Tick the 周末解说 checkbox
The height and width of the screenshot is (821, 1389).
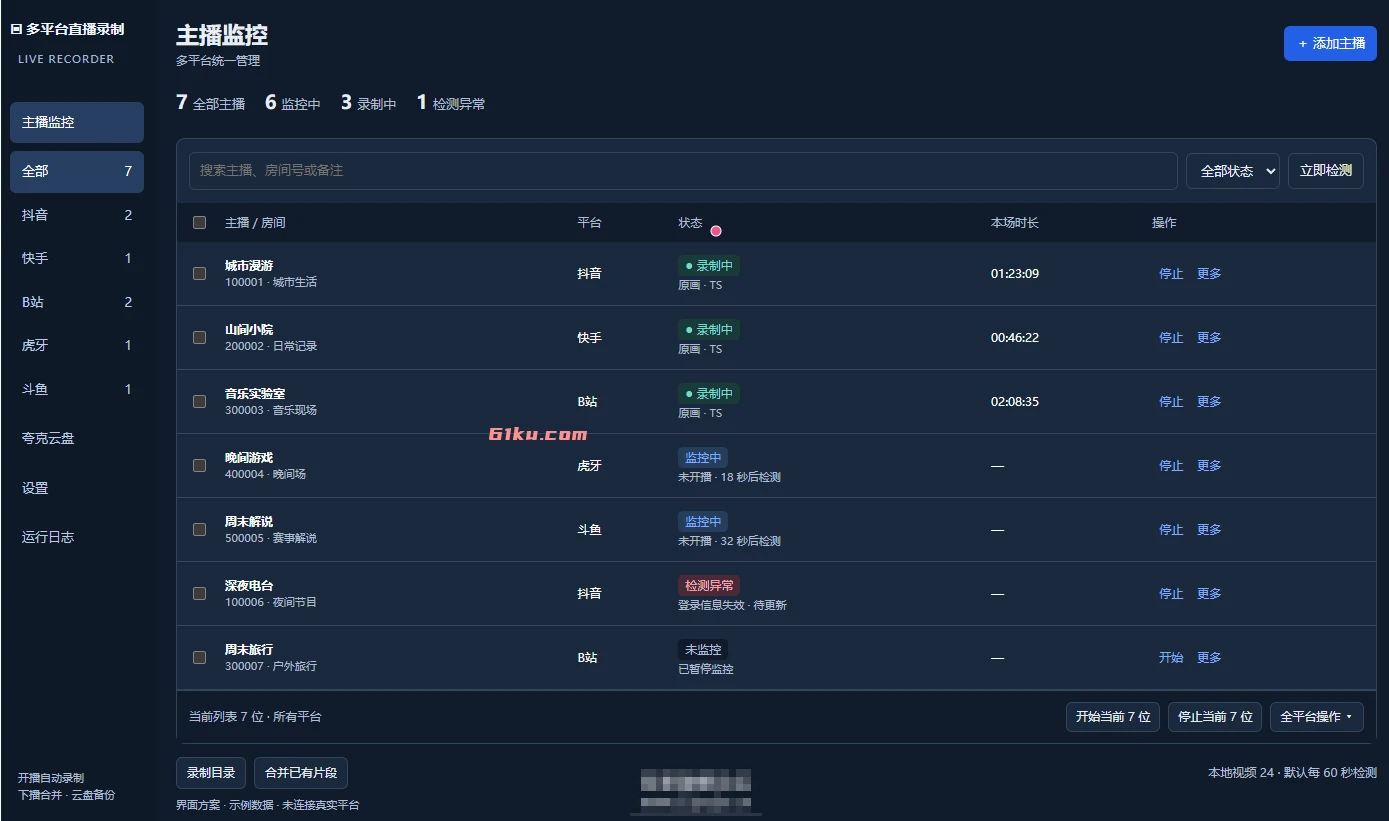click(200, 530)
